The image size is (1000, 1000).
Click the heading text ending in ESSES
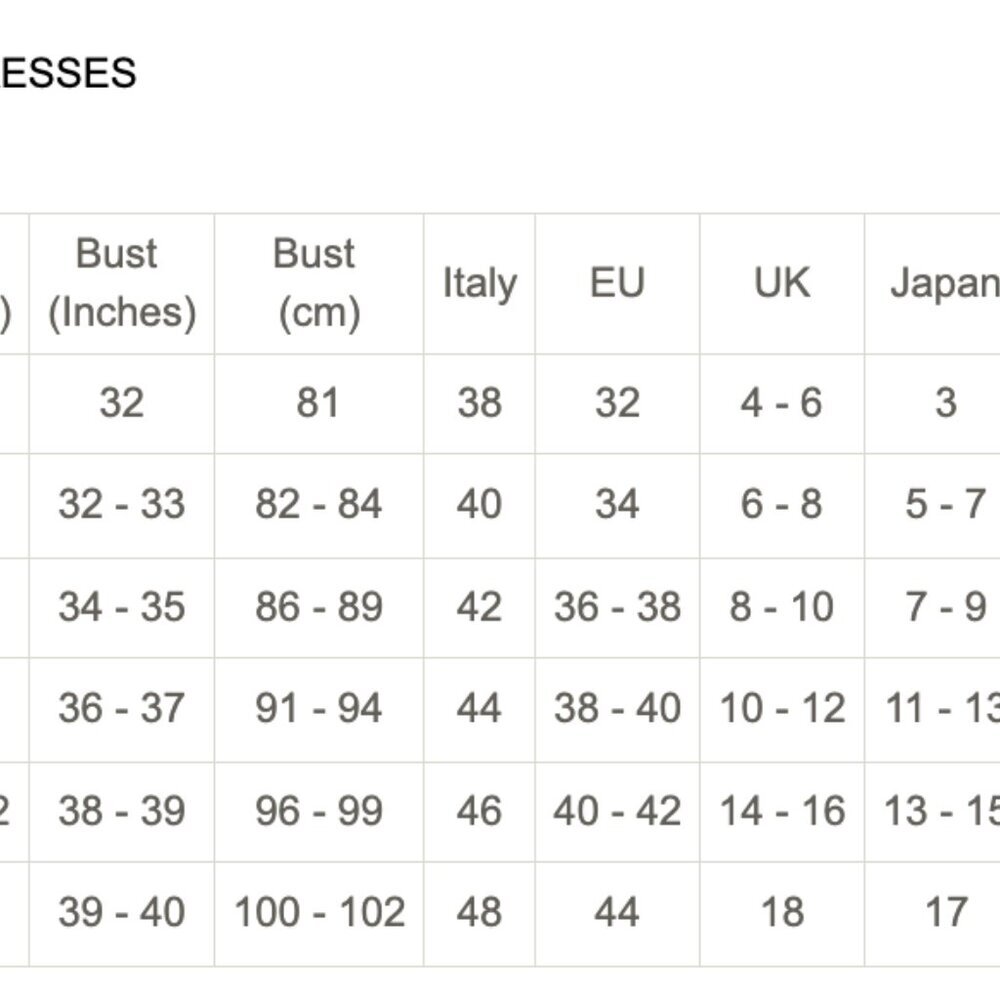click(x=68, y=73)
